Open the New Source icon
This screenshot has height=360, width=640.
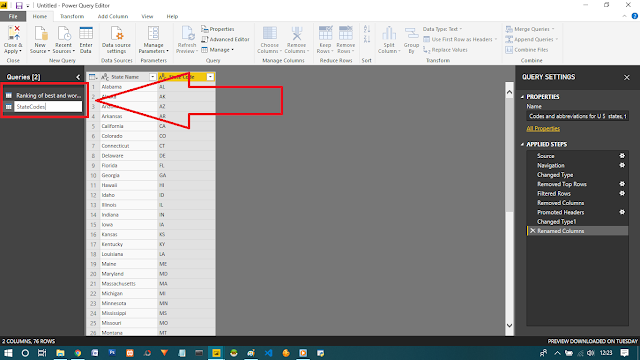[x=40, y=33]
